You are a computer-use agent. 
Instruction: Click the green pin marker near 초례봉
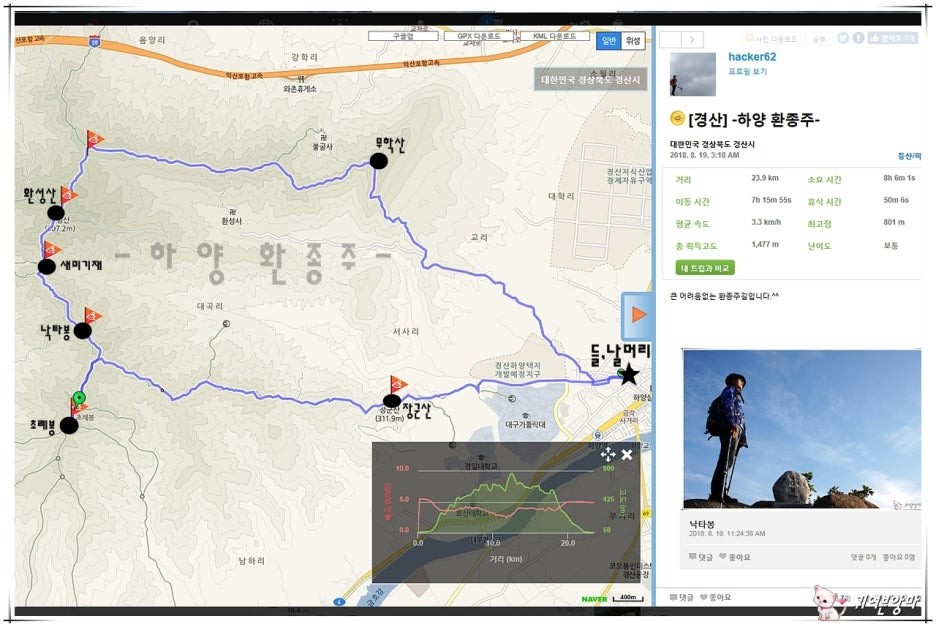coord(79,398)
